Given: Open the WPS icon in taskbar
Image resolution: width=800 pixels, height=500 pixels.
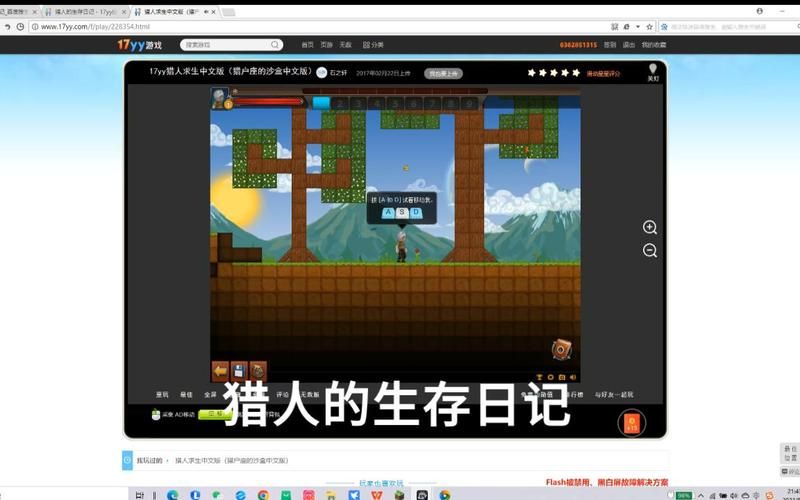Looking at the screenshot, I should point(377,495).
